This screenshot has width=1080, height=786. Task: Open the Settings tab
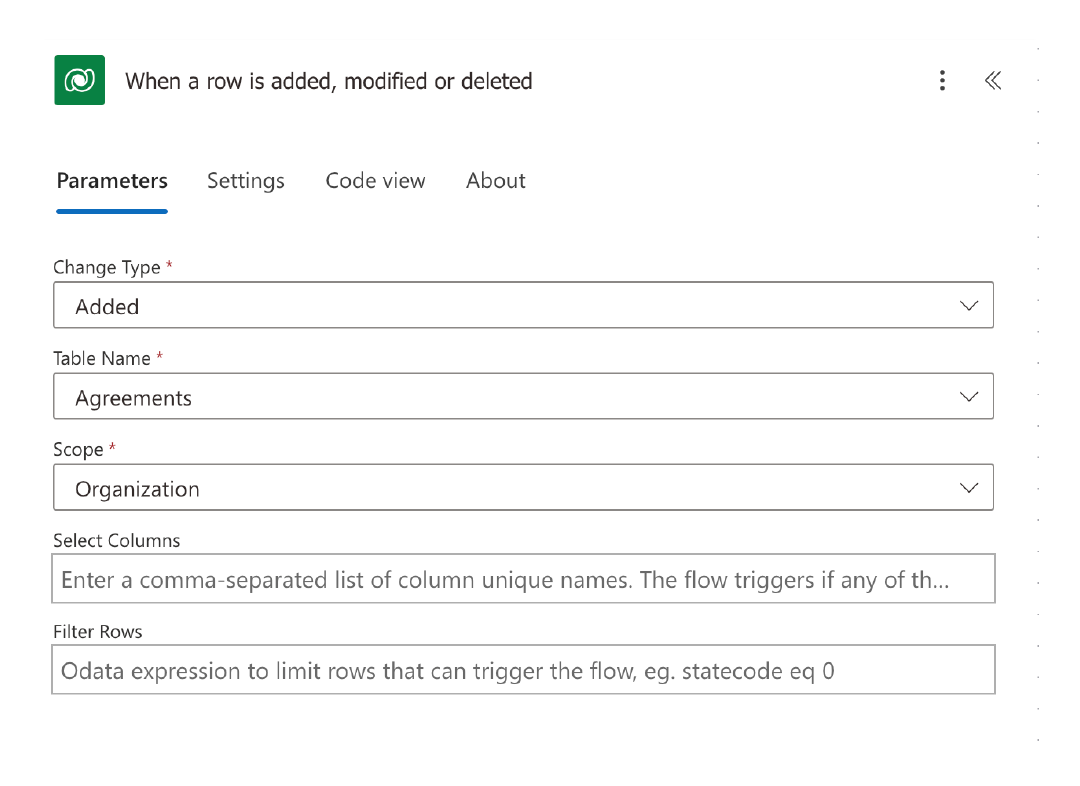click(246, 180)
